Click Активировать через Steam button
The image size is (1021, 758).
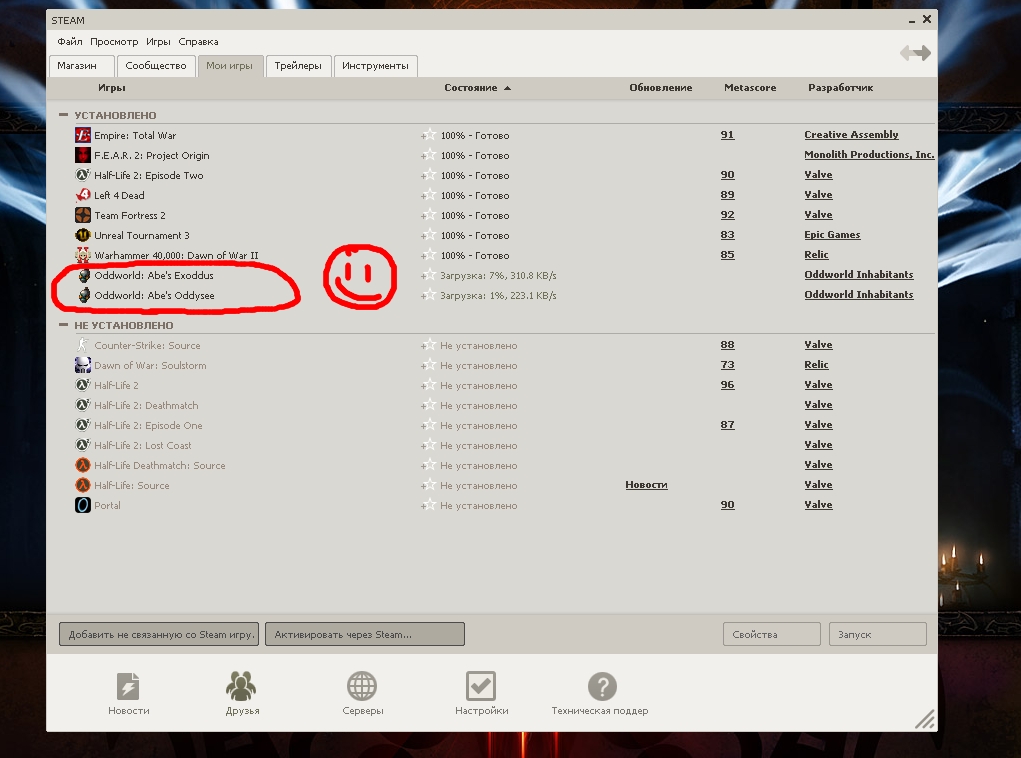(365, 634)
